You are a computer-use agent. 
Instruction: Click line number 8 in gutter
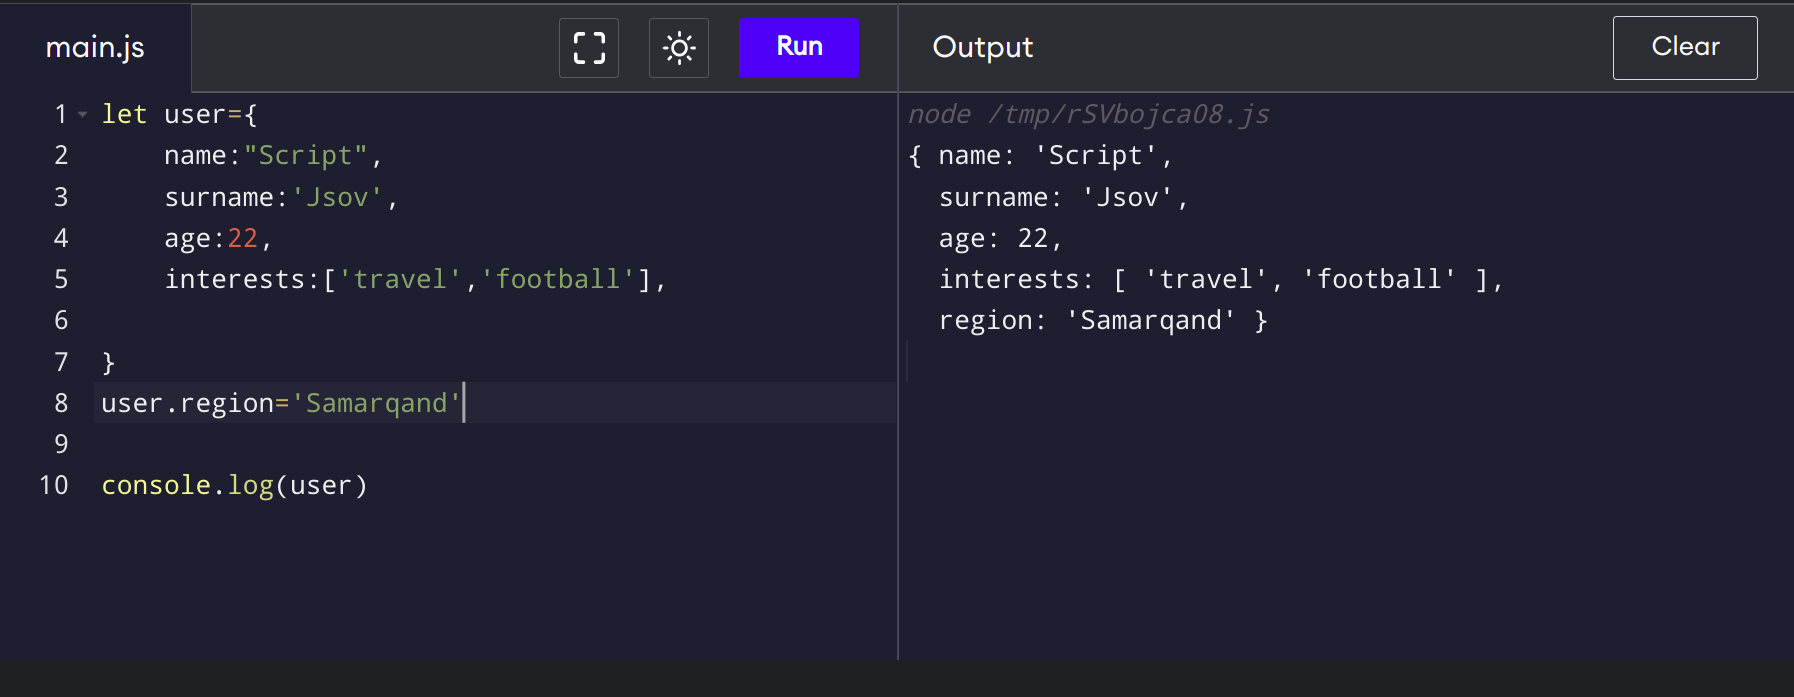(x=61, y=403)
